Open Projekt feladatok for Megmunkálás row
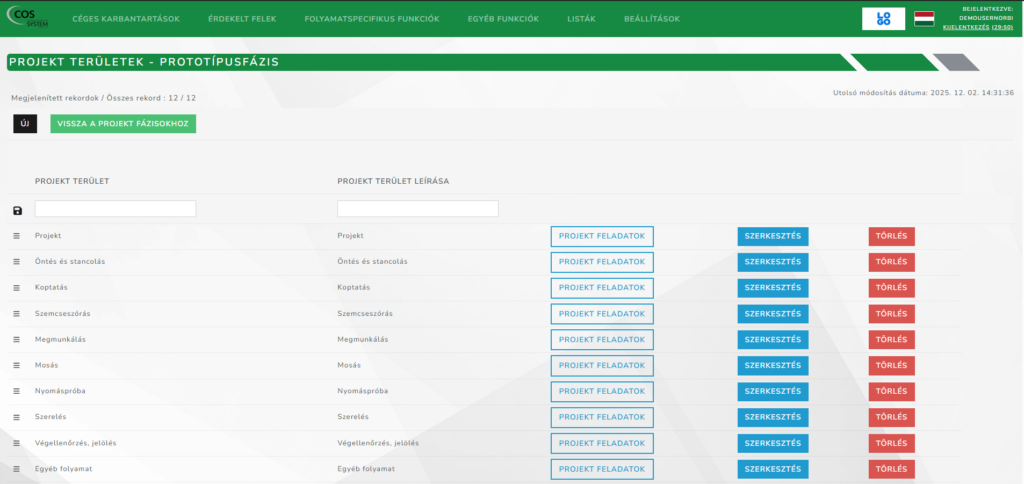 pyautogui.click(x=601, y=340)
